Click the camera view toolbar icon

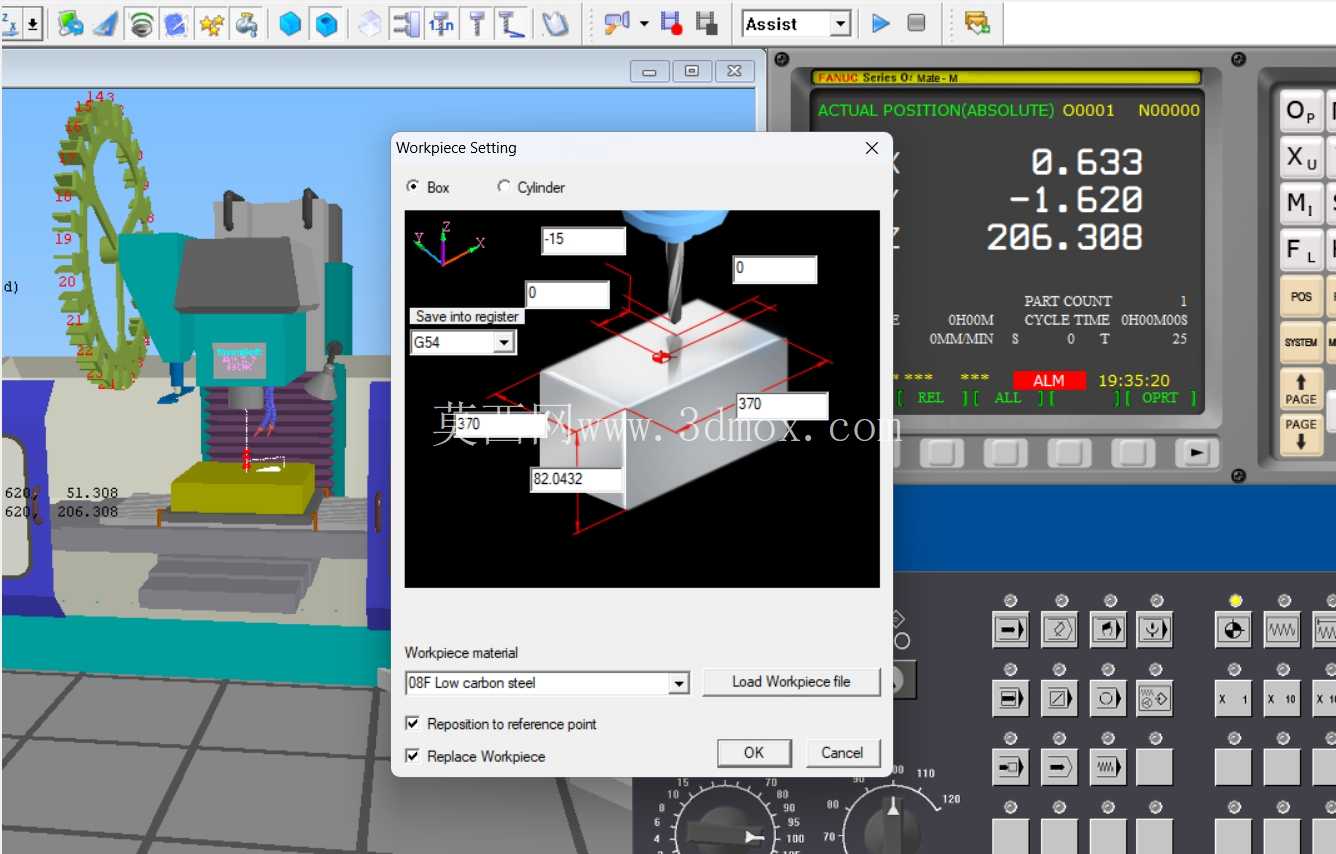coord(617,24)
